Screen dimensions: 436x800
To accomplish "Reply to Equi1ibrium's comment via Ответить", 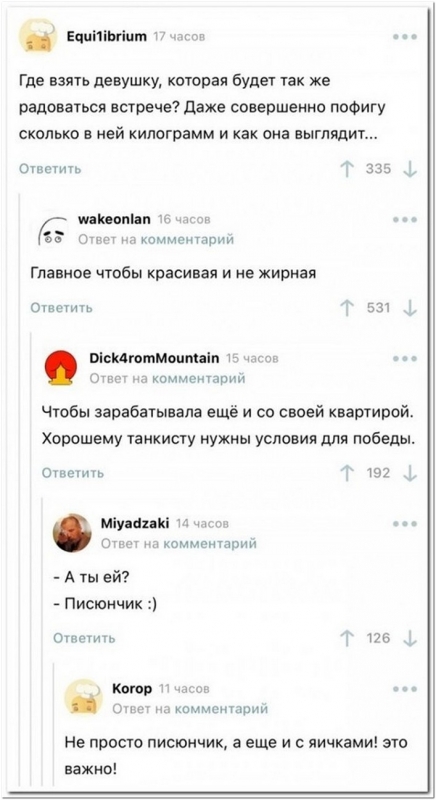I will 50,169.
